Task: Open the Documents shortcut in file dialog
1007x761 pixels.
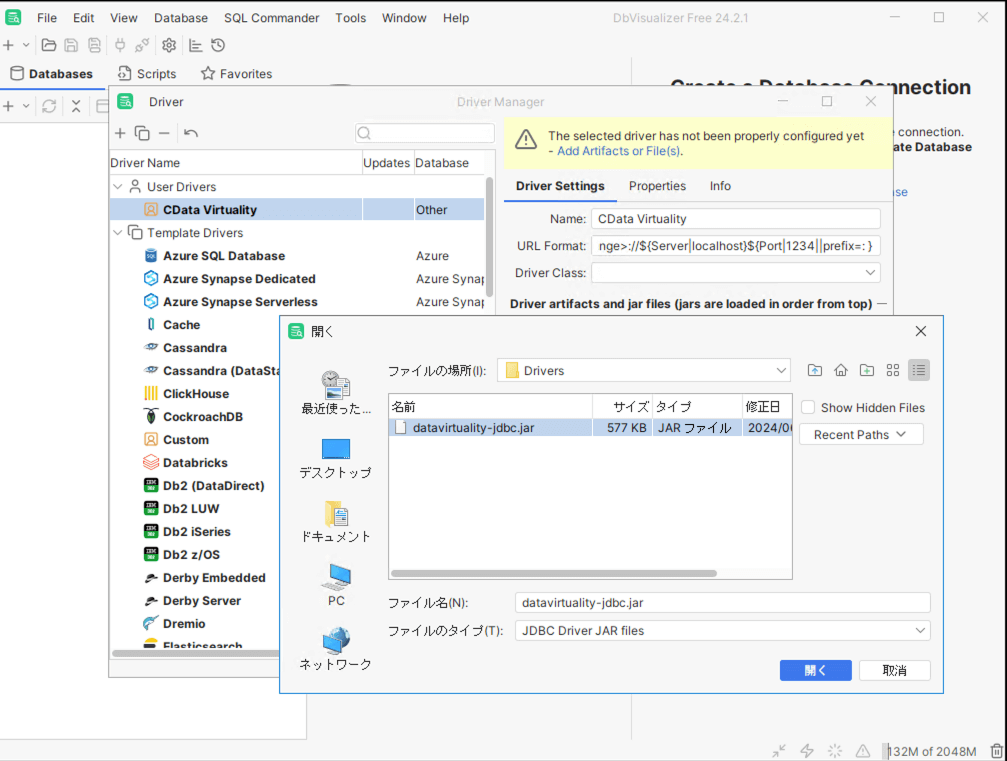Action: pos(336,522)
